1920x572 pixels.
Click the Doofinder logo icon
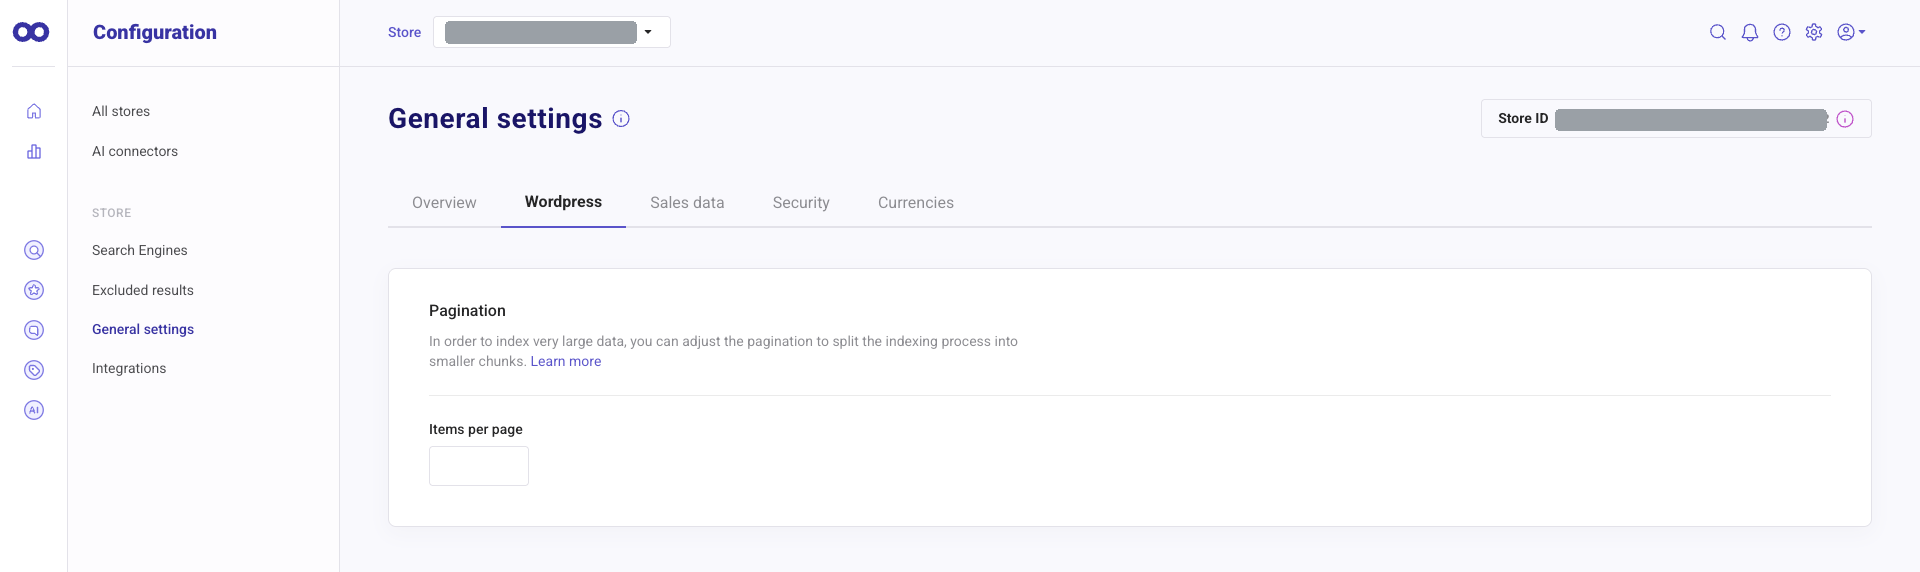(31, 32)
